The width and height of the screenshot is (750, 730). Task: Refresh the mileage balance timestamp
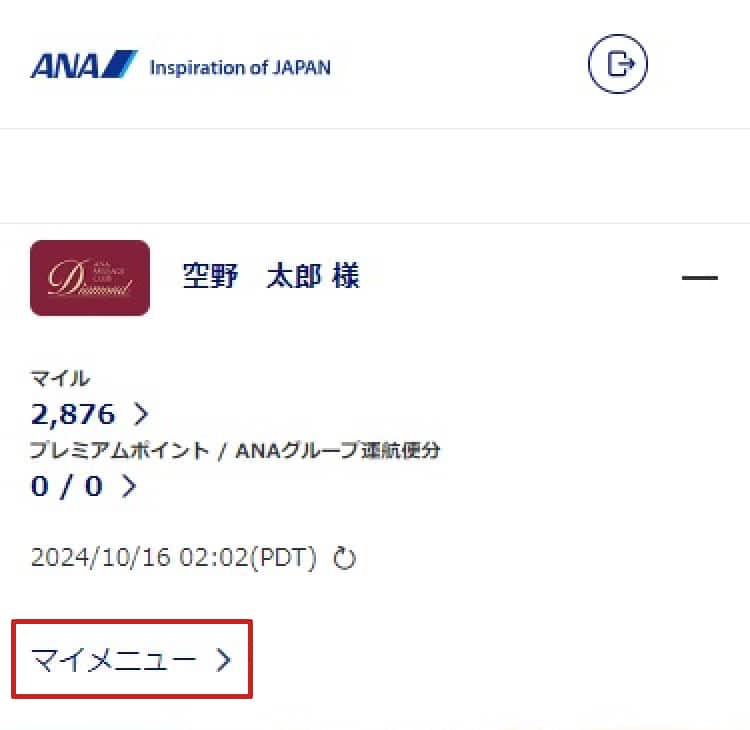click(344, 558)
